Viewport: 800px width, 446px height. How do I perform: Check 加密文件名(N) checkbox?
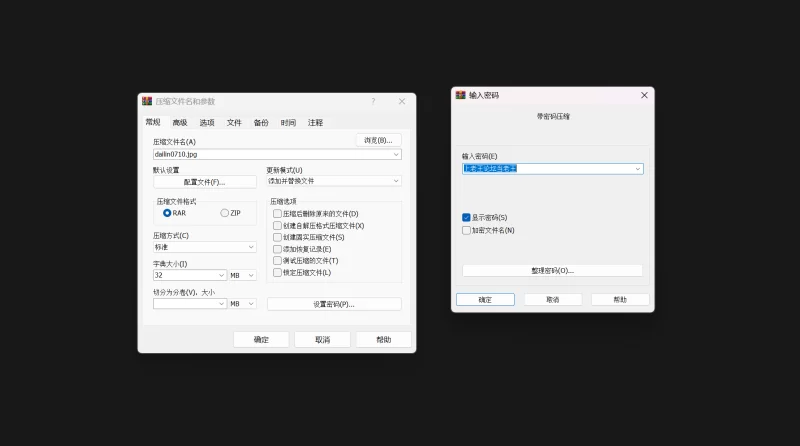click(x=466, y=230)
